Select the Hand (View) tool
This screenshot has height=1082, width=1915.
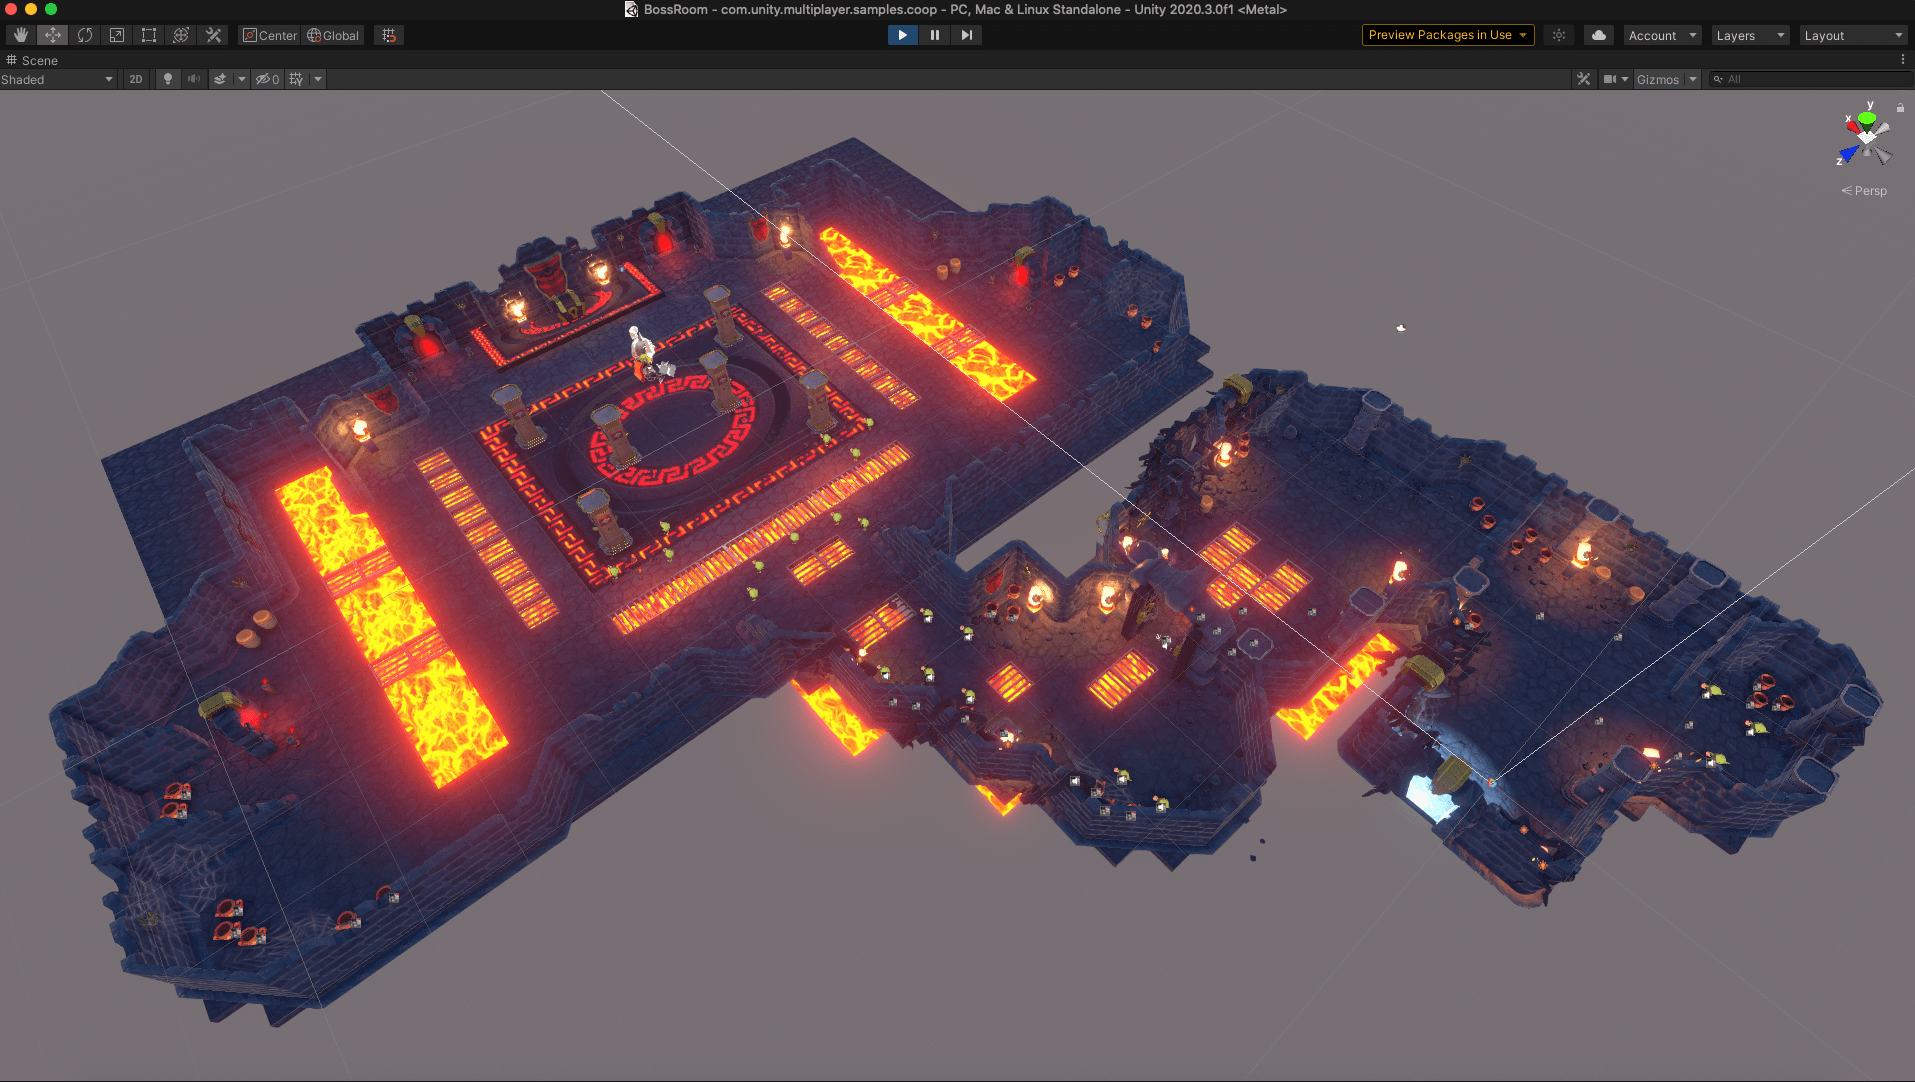[20, 34]
